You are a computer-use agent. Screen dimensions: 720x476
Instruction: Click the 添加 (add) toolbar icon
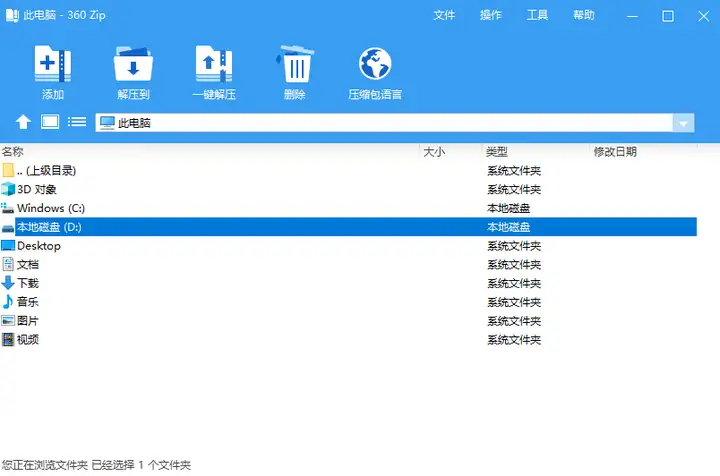click(53, 63)
